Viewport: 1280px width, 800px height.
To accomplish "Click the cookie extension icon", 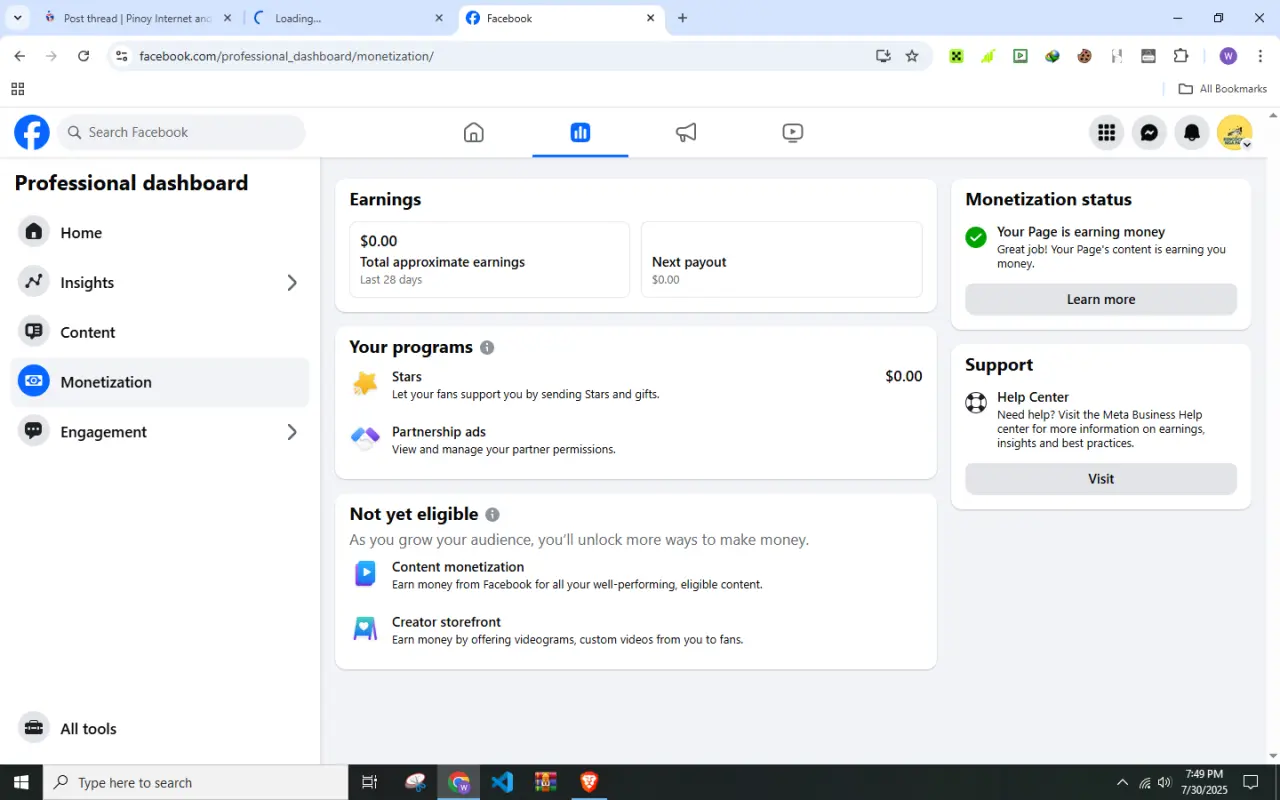I will 1084,56.
